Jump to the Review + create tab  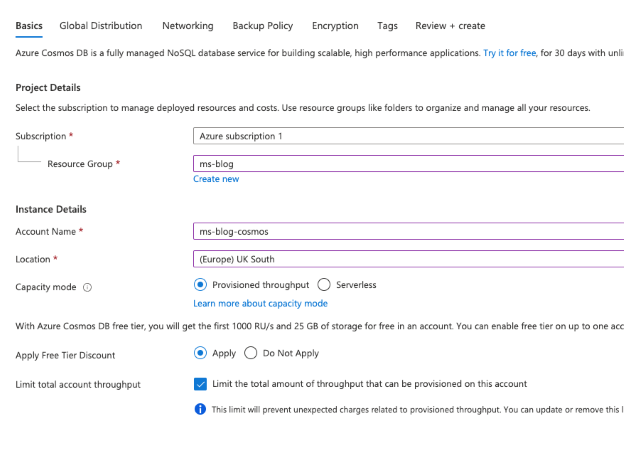tap(450, 26)
